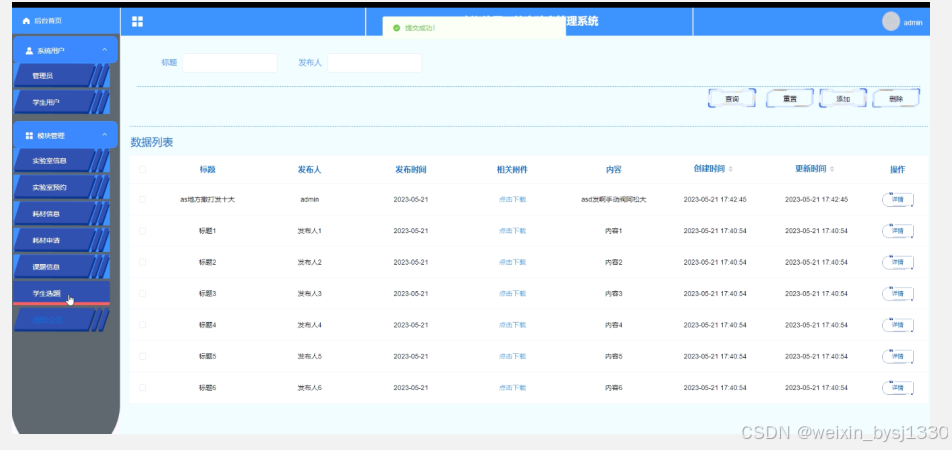Click the 后台首页 sidebar label
Viewport: 952px width, 450px height.
48,21
